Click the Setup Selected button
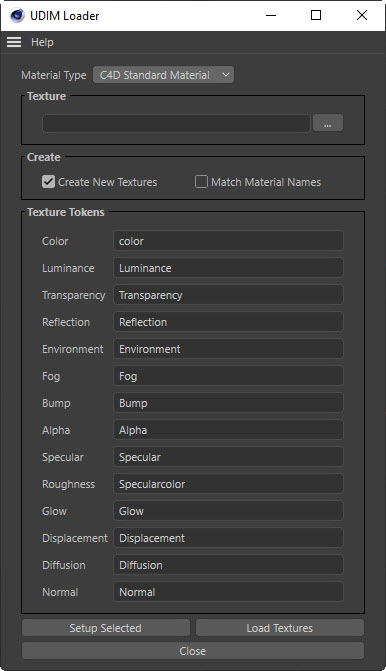The image size is (386, 671). [x=106, y=628]
